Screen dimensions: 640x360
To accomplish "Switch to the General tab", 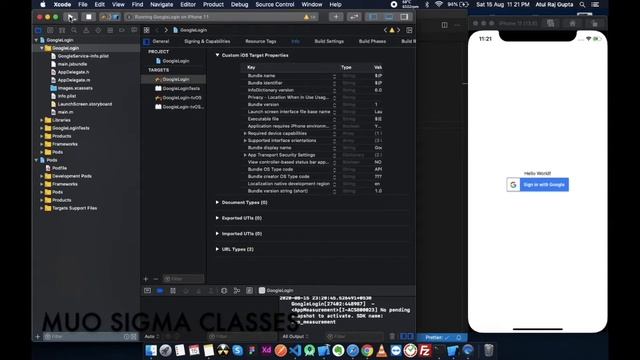I will [x=160, y=42].
